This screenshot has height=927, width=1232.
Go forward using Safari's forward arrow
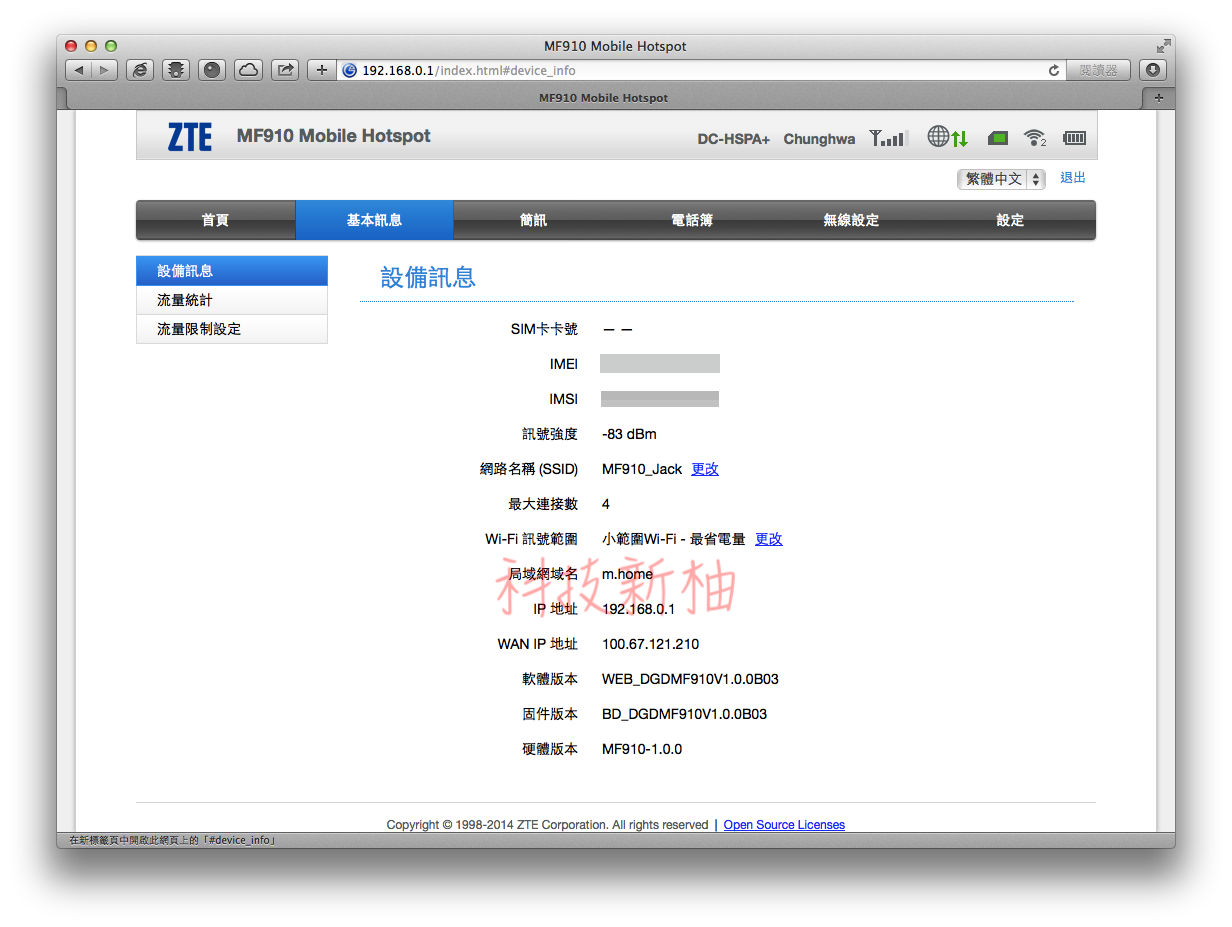tap(105, 70)
